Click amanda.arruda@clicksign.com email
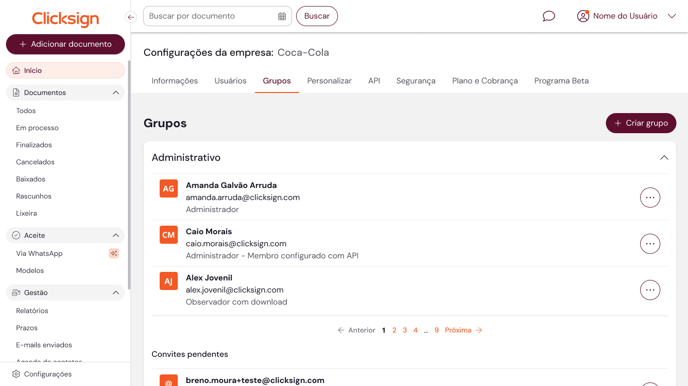Screen dimensions: 688x386 pyautogui.click(x=243, y=197)
